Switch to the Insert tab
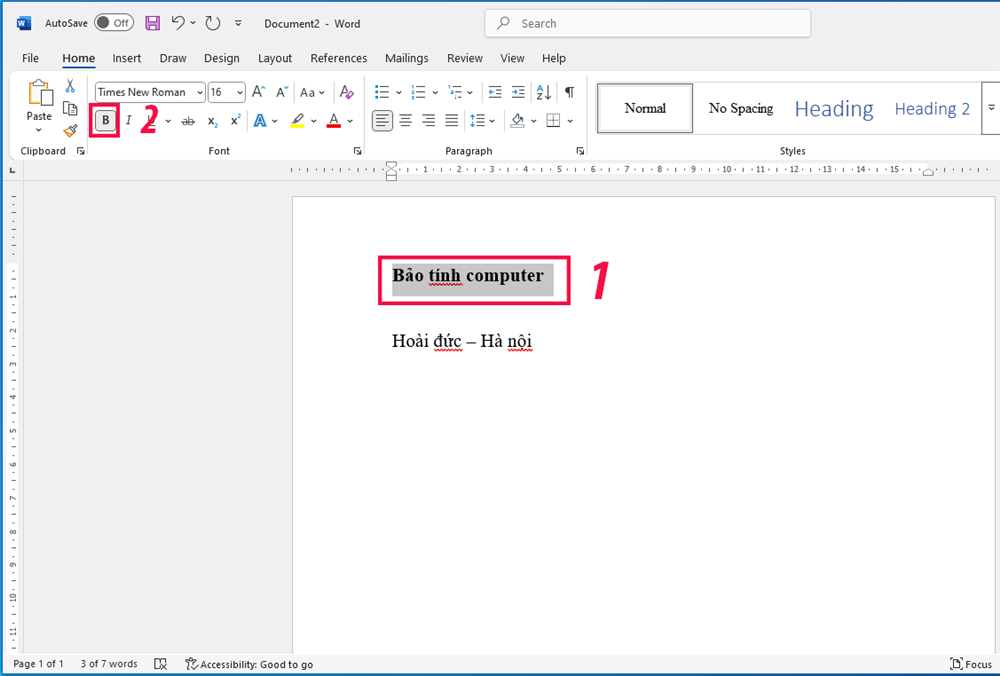The height and width of the screenshot is (676, 1000). click(126, 58)
